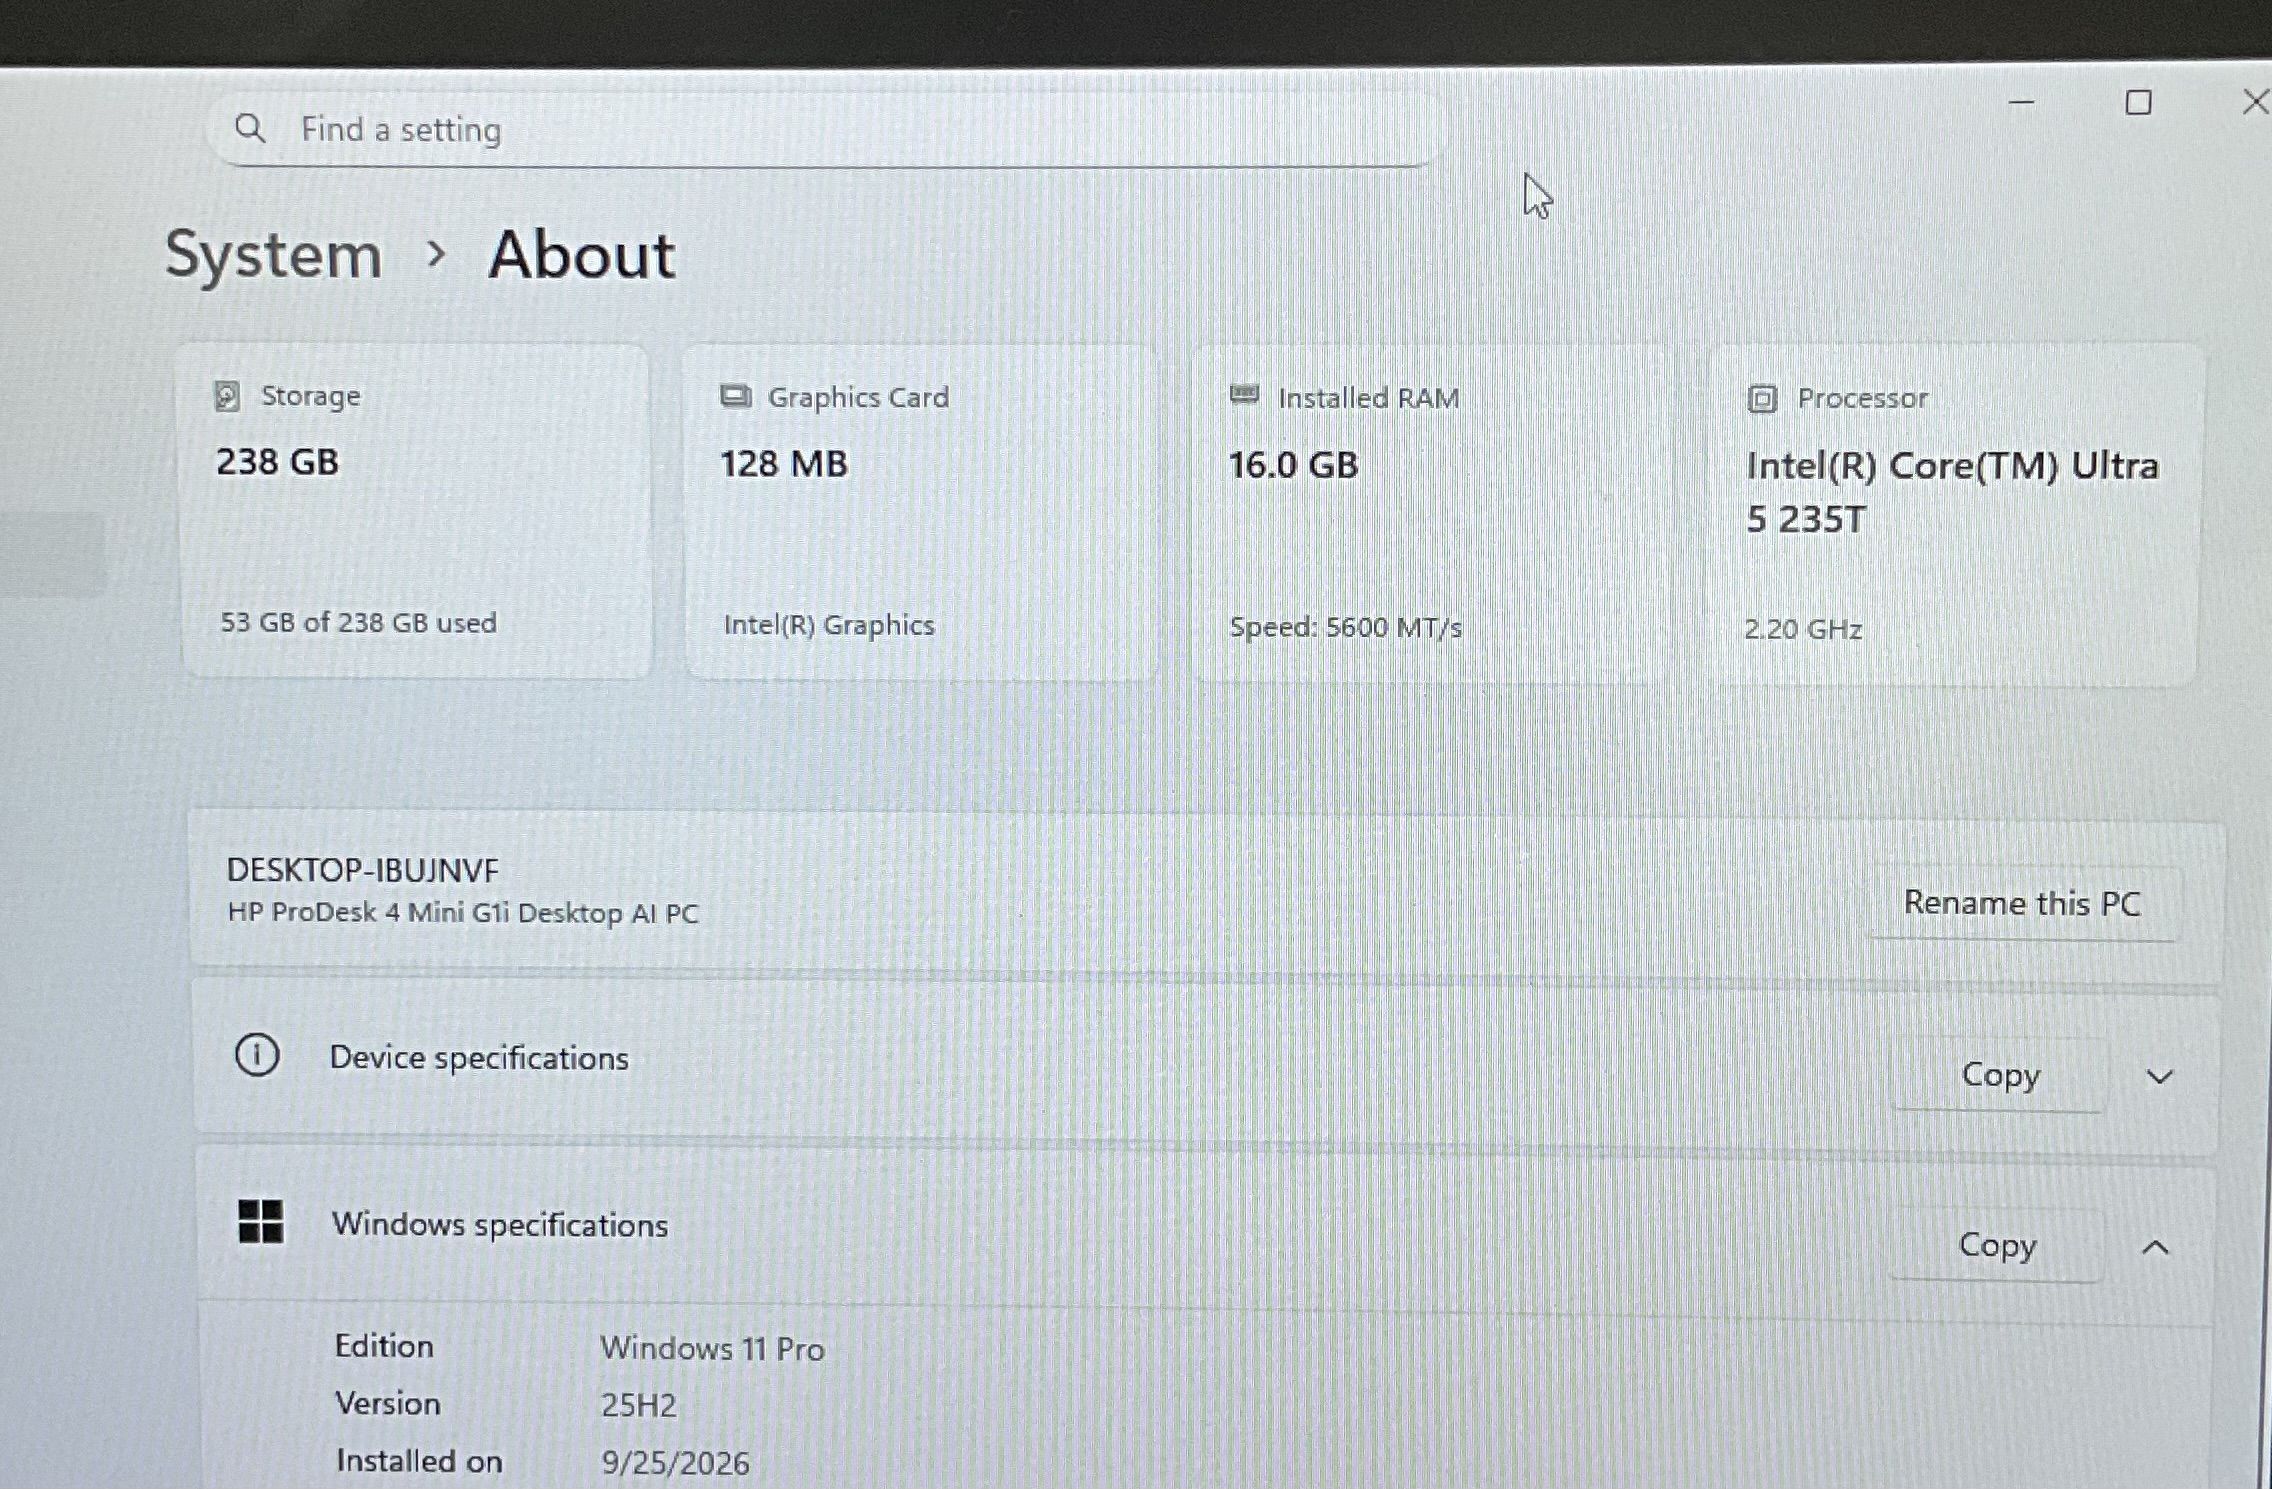This screenshot has height=1489, width=2272.
Task: Click the search magnifier icon
Action: 250,128
